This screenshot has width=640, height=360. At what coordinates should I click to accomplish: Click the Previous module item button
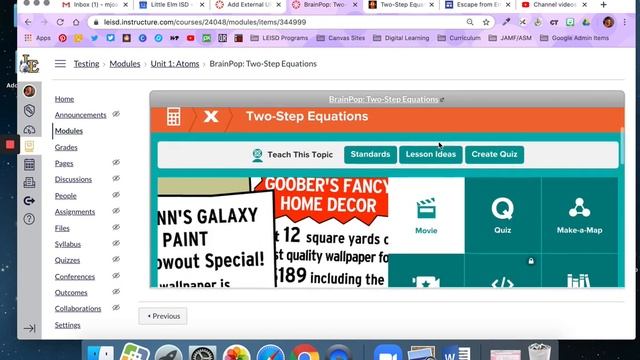163,316
